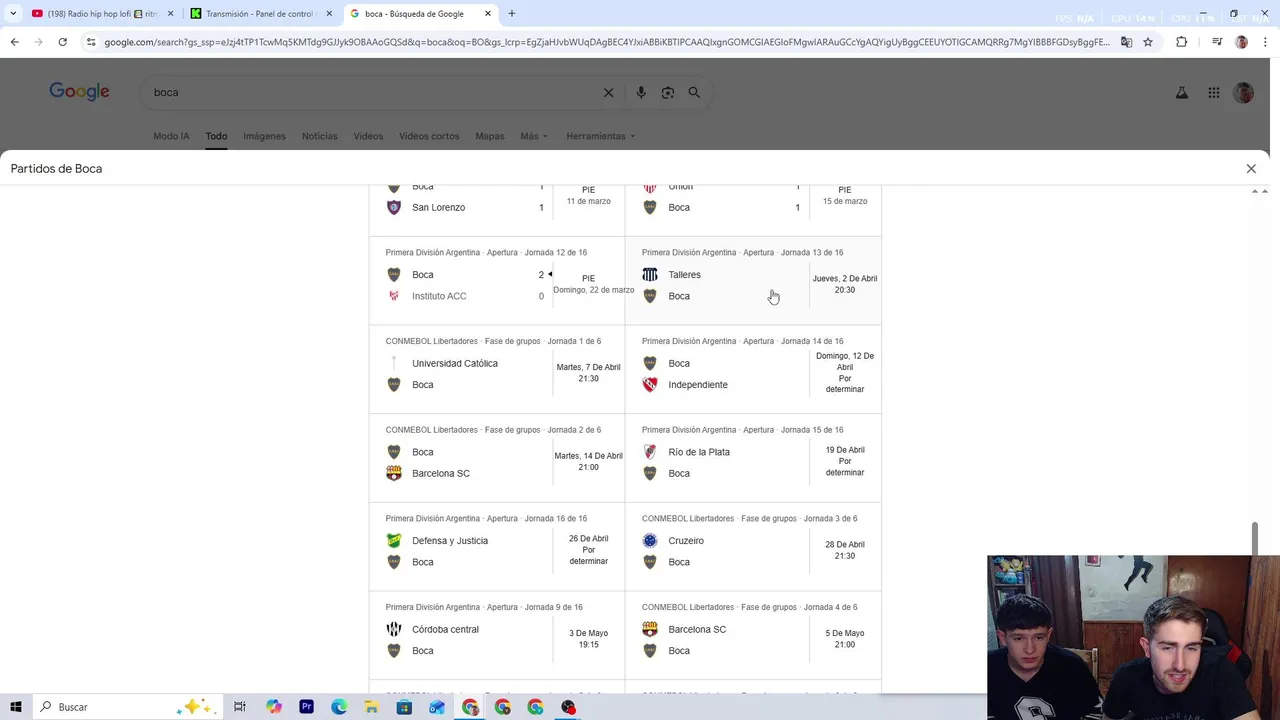The image size is (1280, 720).
Task: Click the San Lorenzo team crest
Action: 394,208
